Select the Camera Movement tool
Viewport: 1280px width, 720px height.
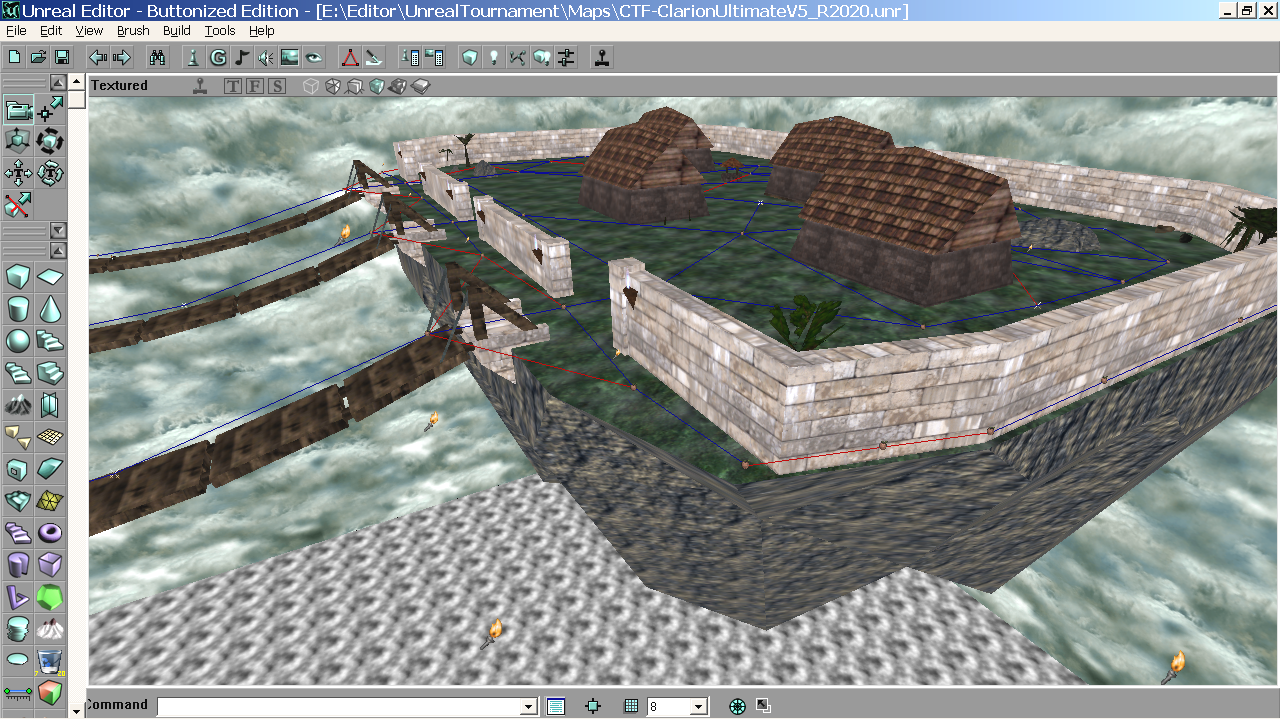coord(18,109)
